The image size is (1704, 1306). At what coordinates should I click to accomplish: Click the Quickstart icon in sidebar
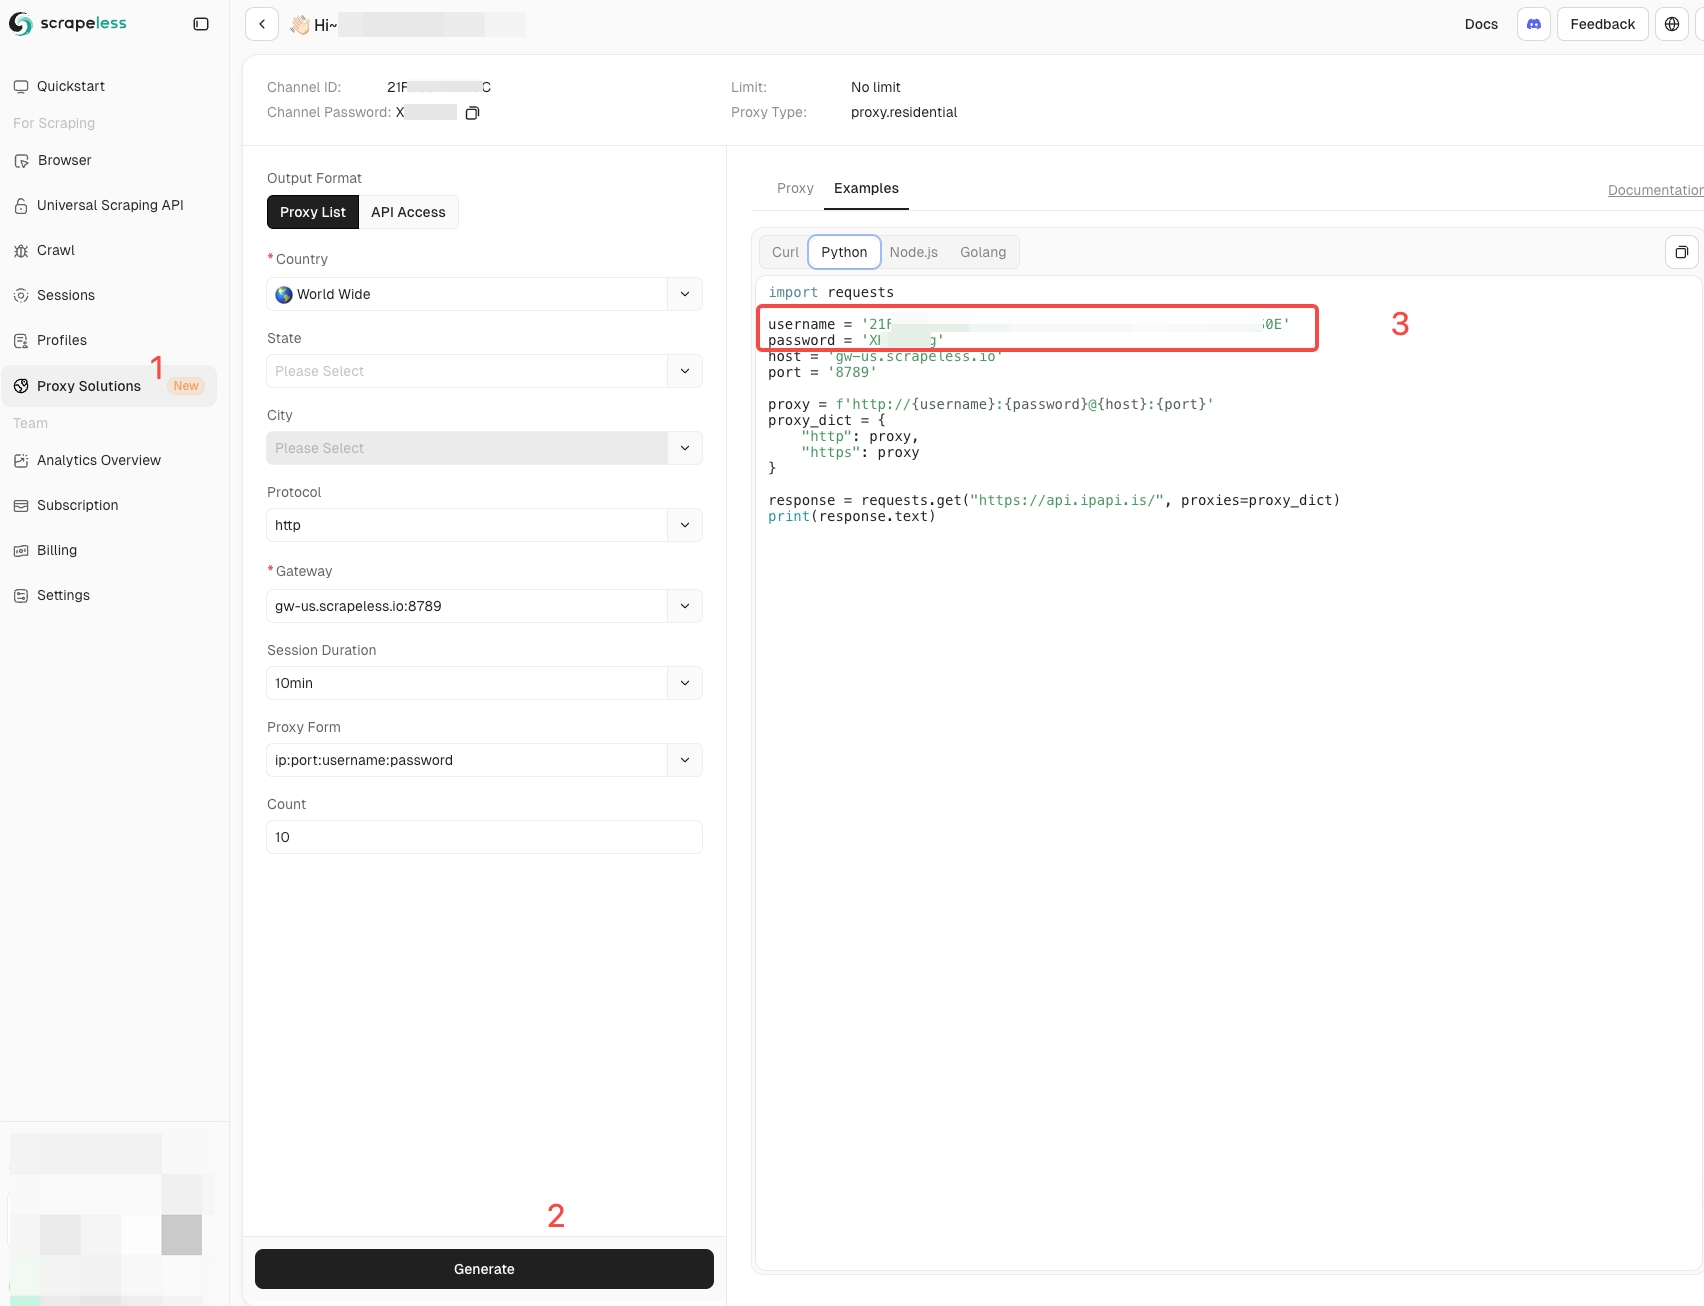click(21, 87)
